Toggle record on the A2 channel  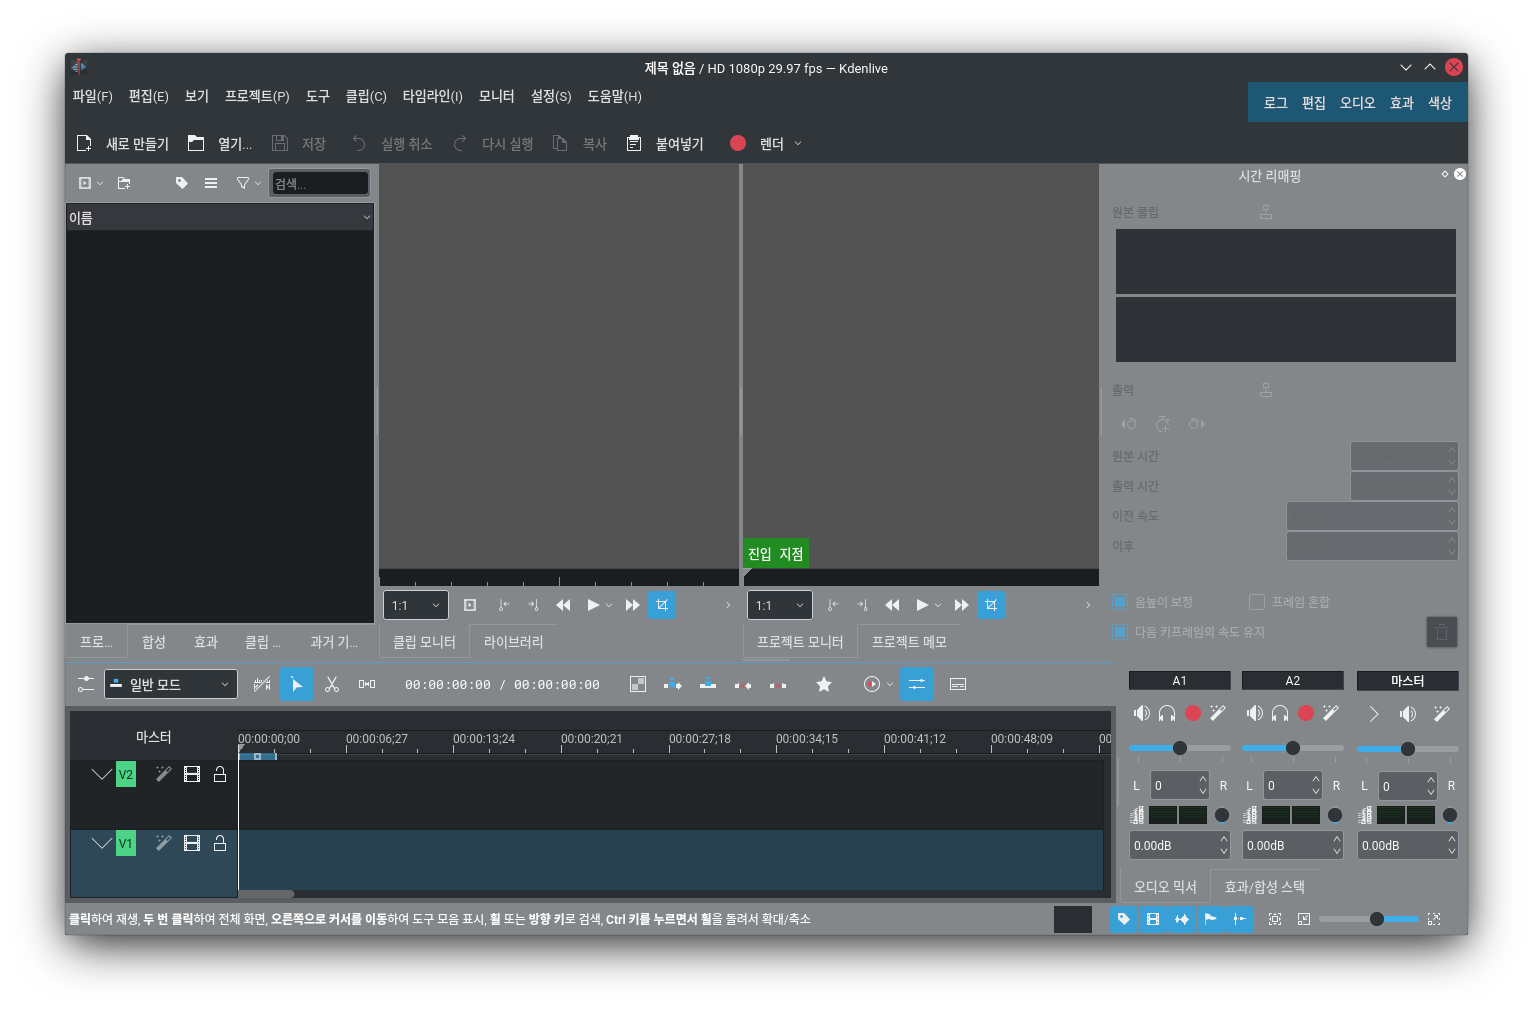pyautogui.click(x=1306, y=713)
